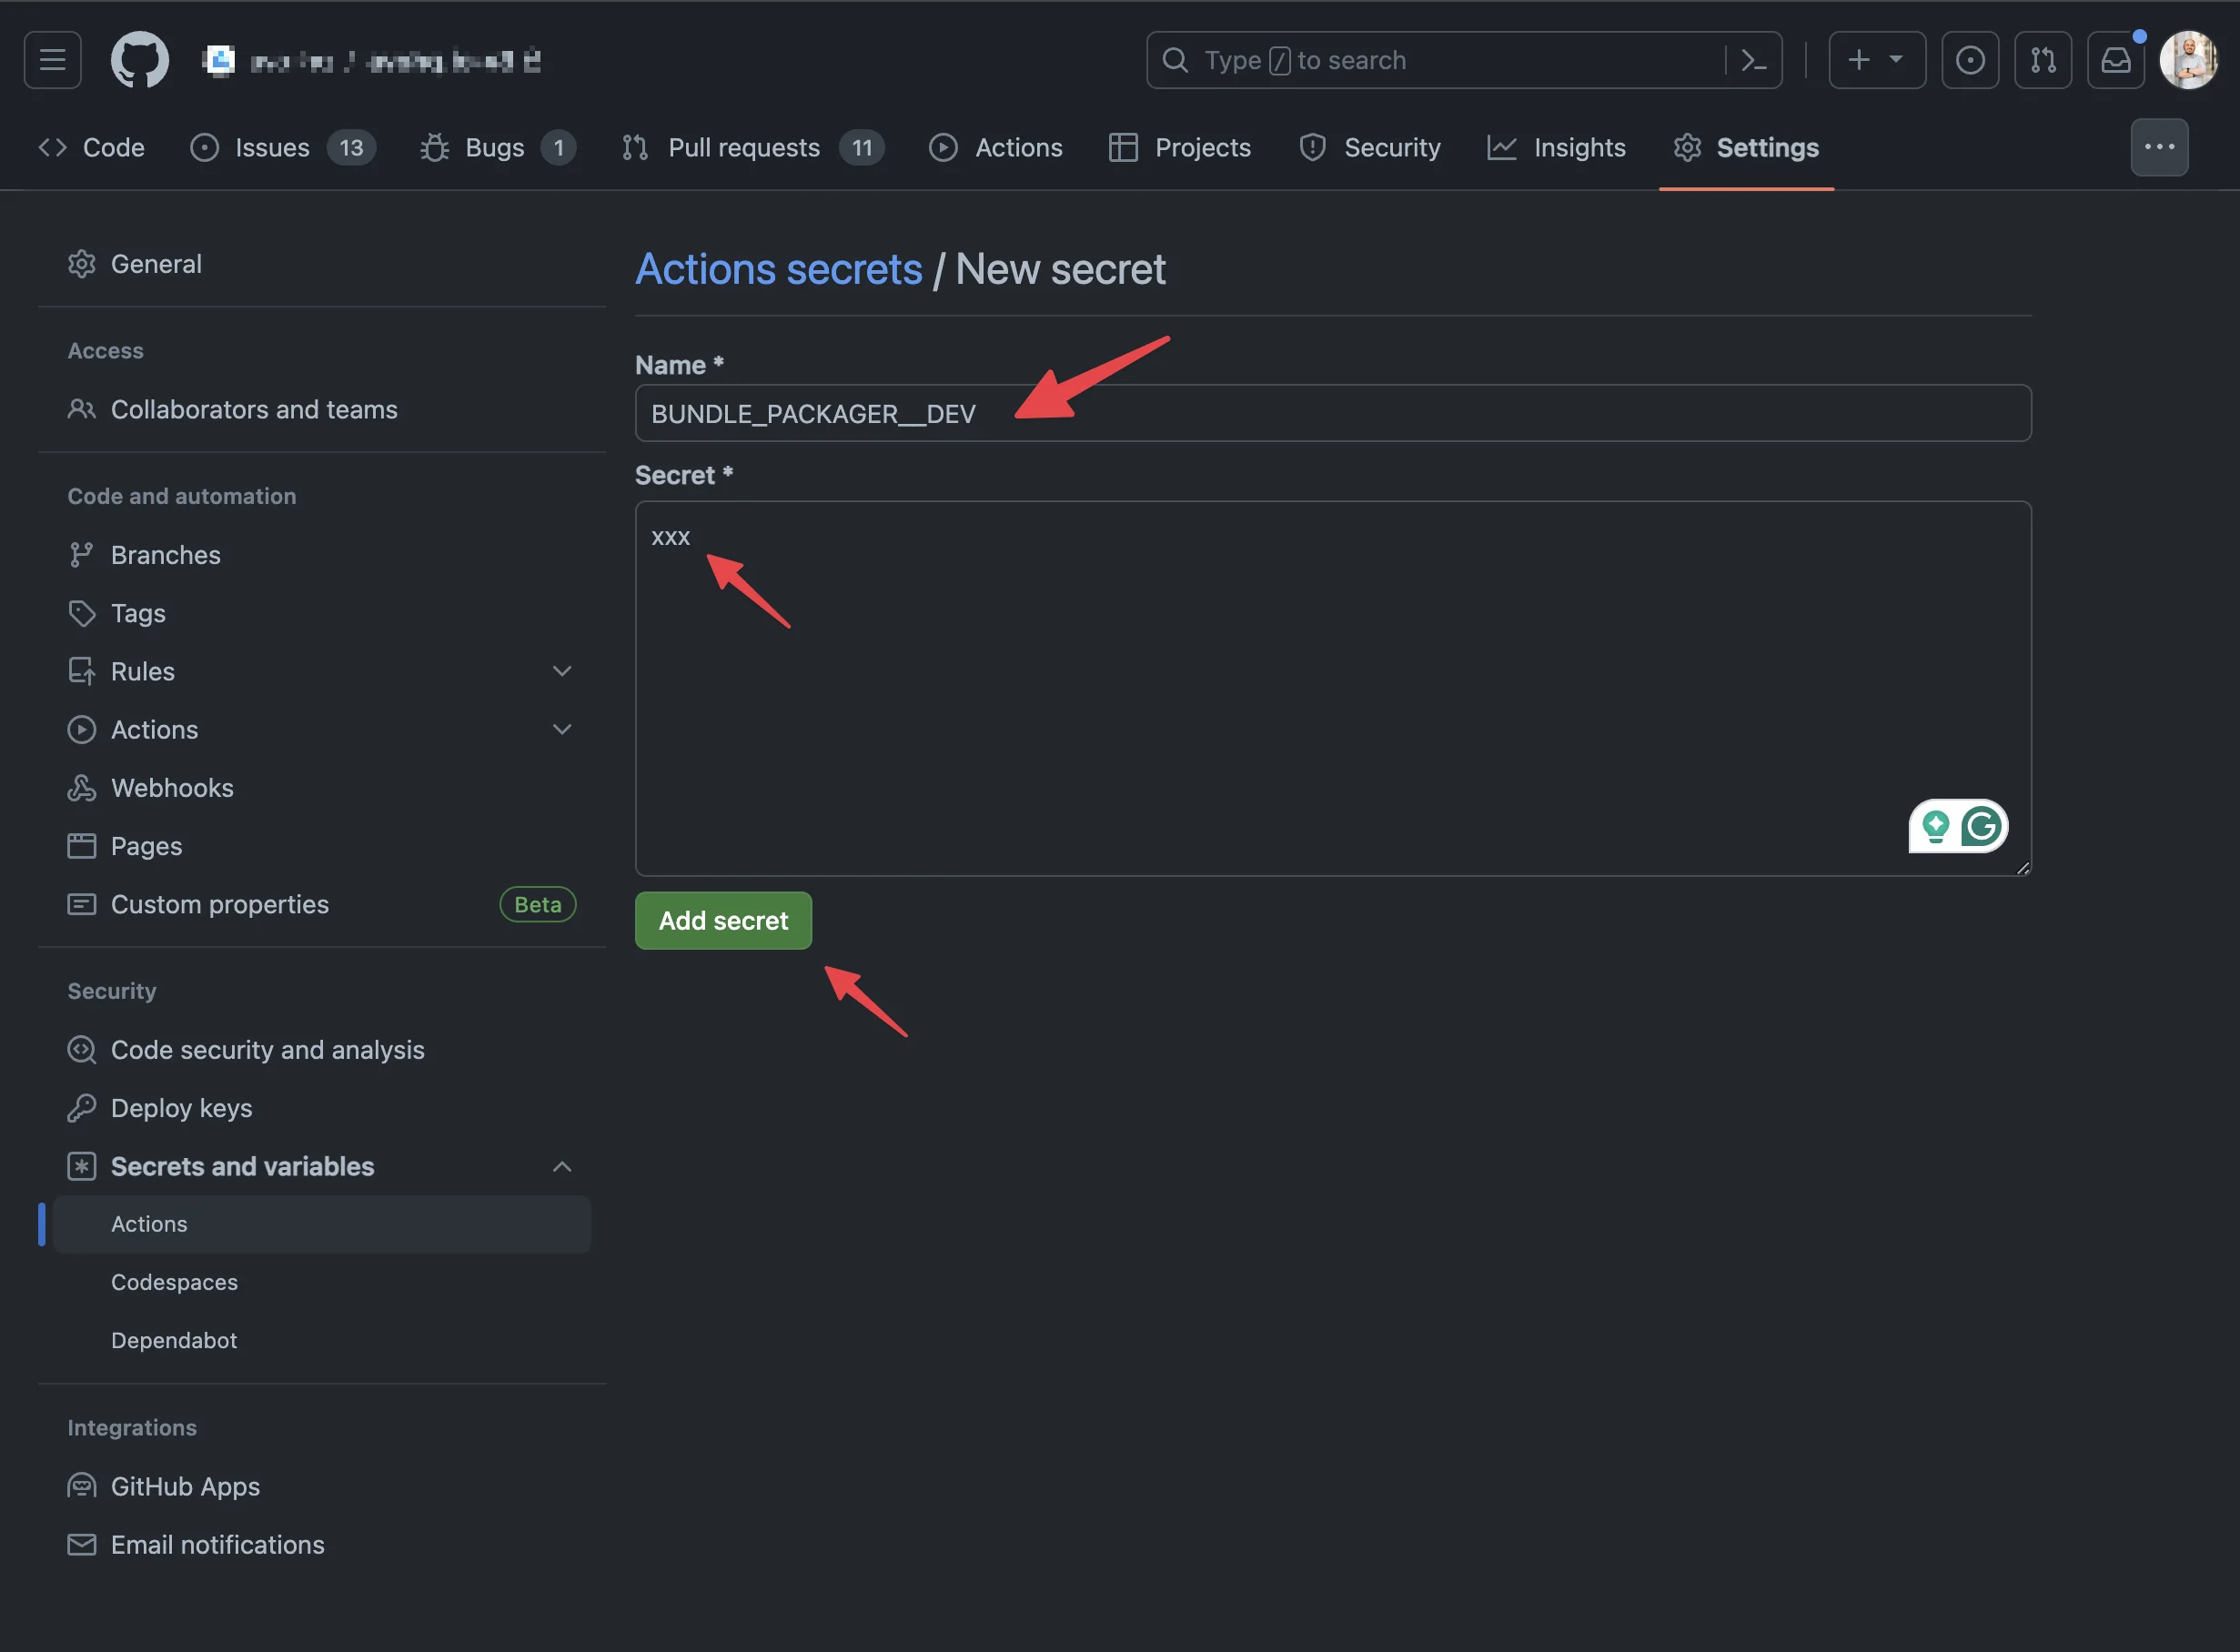Image resolution: width=2240 pixels, height=1652 pixels.
Task: Go to the GitHub homepage logo
Action: pyautogui.click(x=139, y=60)
